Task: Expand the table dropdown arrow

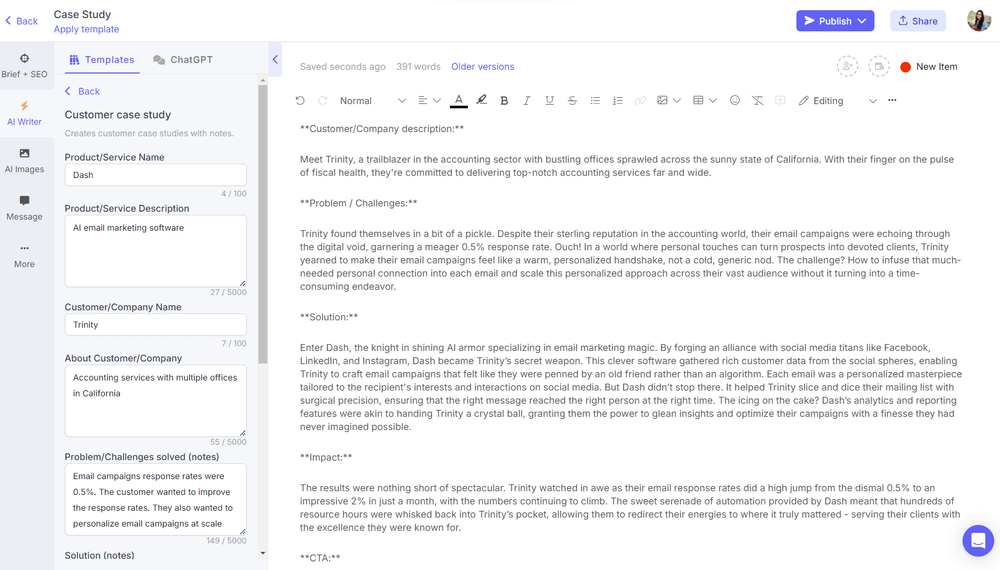Action: coord(712,101)
